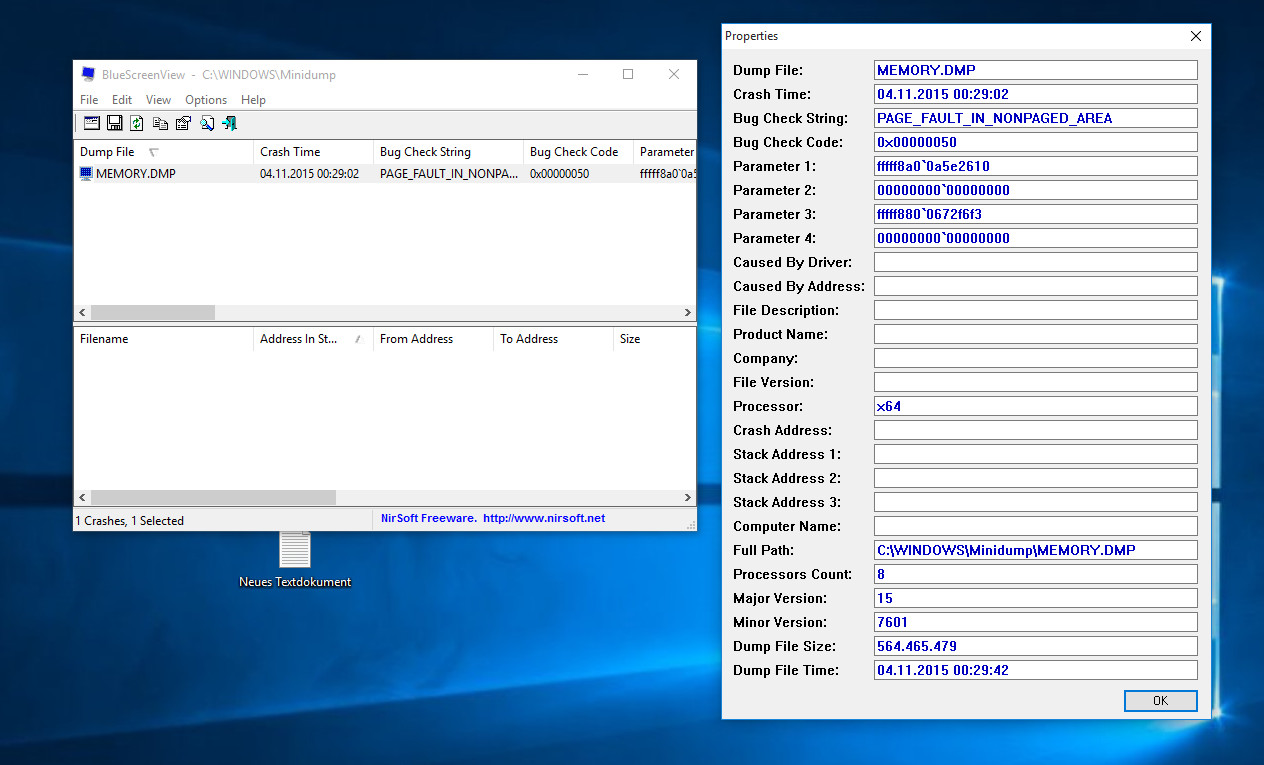Open the Options menu

click(x=206, y=100)
